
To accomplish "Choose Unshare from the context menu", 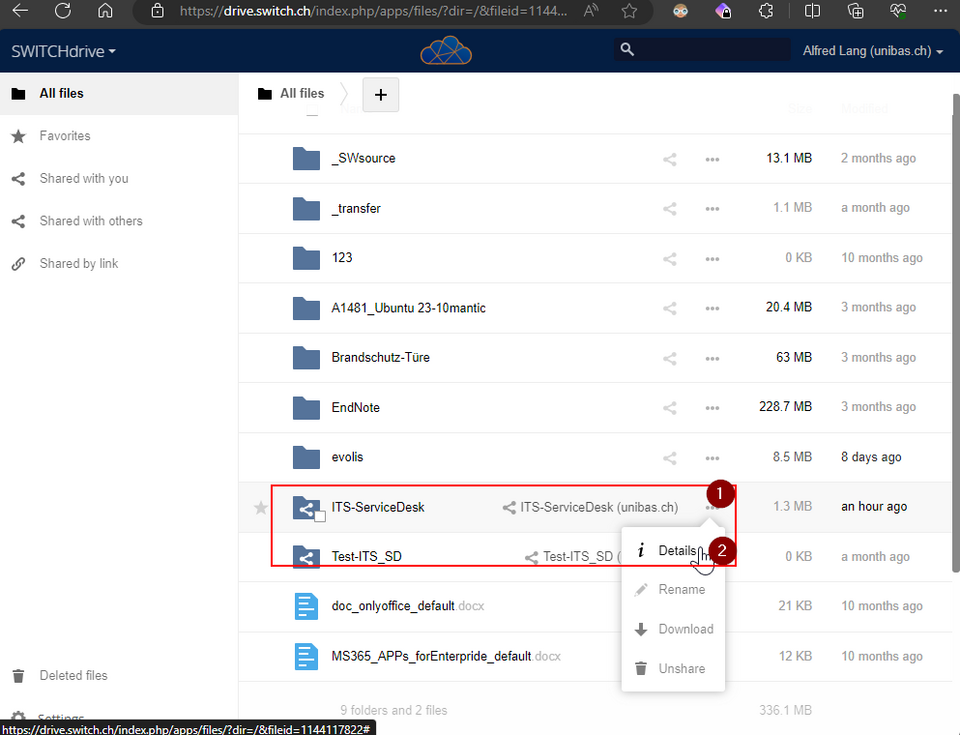I will tap(673, 668).
